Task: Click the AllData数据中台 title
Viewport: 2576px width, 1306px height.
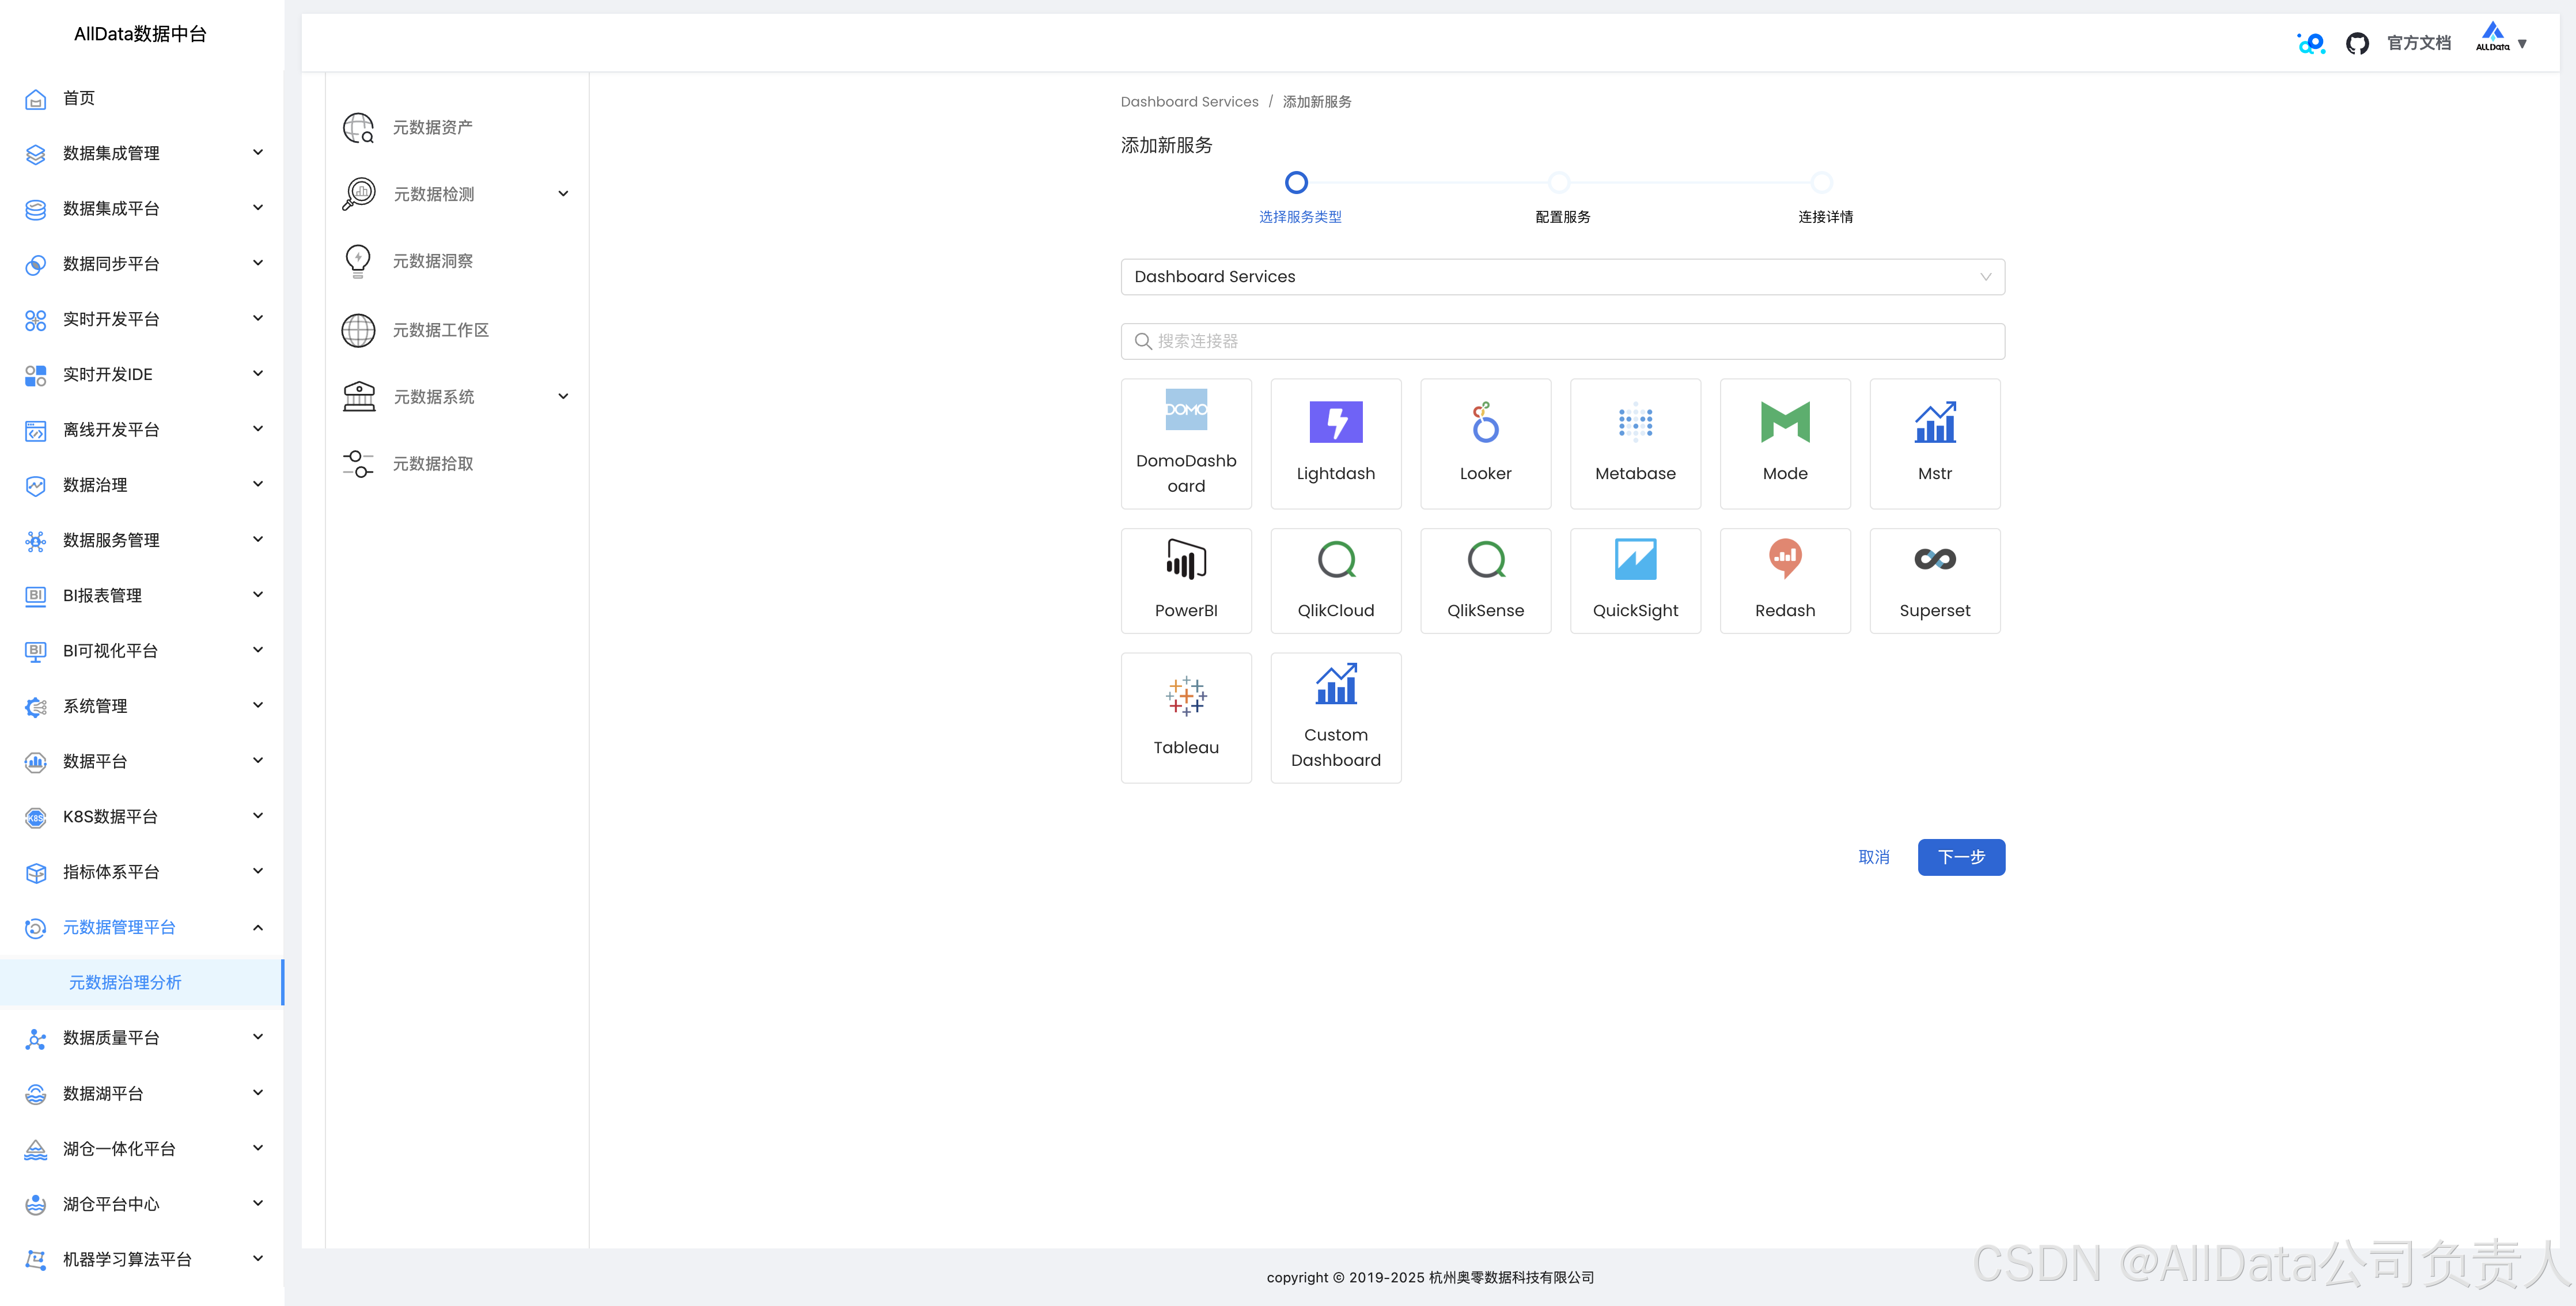Action: point(141,34)
